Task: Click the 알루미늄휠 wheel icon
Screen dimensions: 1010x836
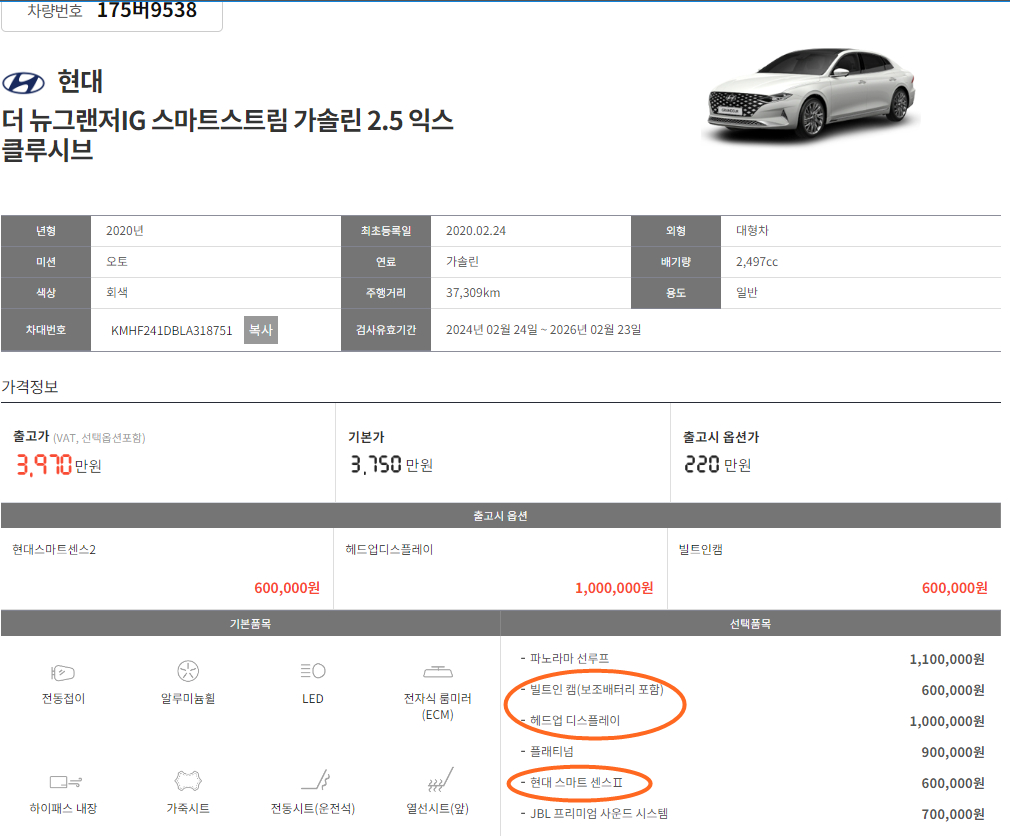Action: (188, 671)
